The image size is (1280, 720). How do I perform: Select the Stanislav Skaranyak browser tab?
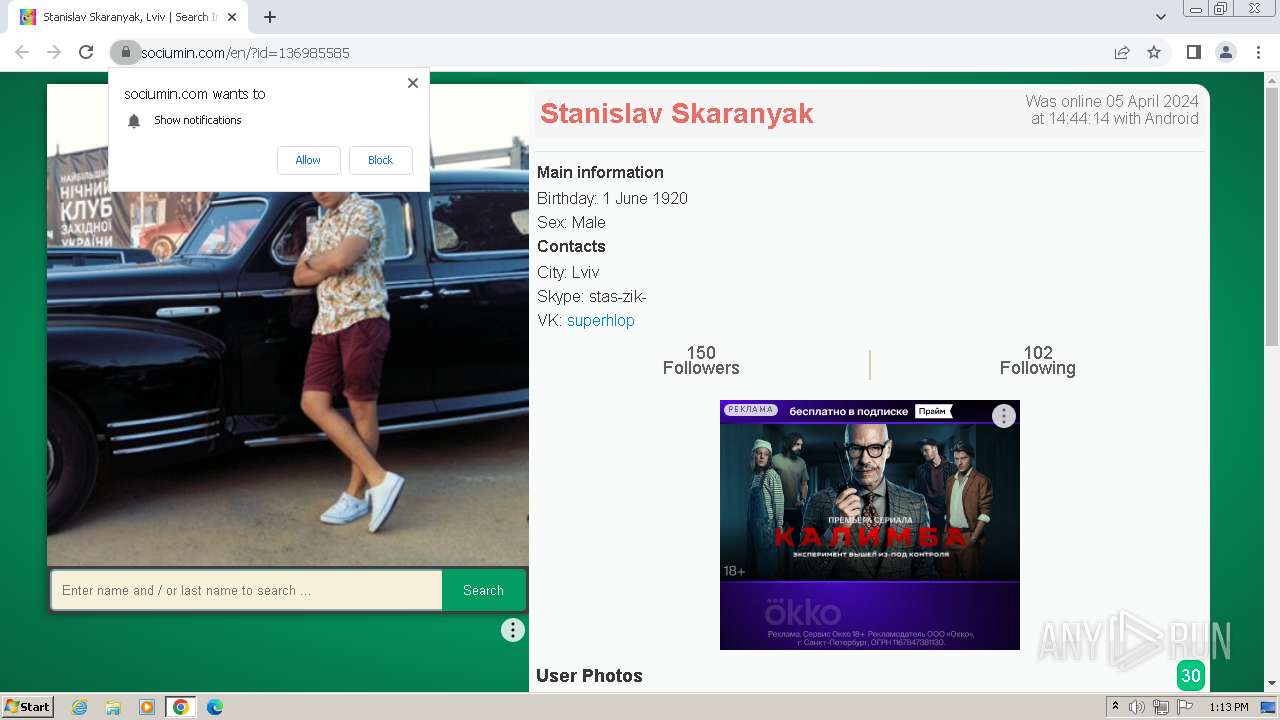tap(130, 17)
